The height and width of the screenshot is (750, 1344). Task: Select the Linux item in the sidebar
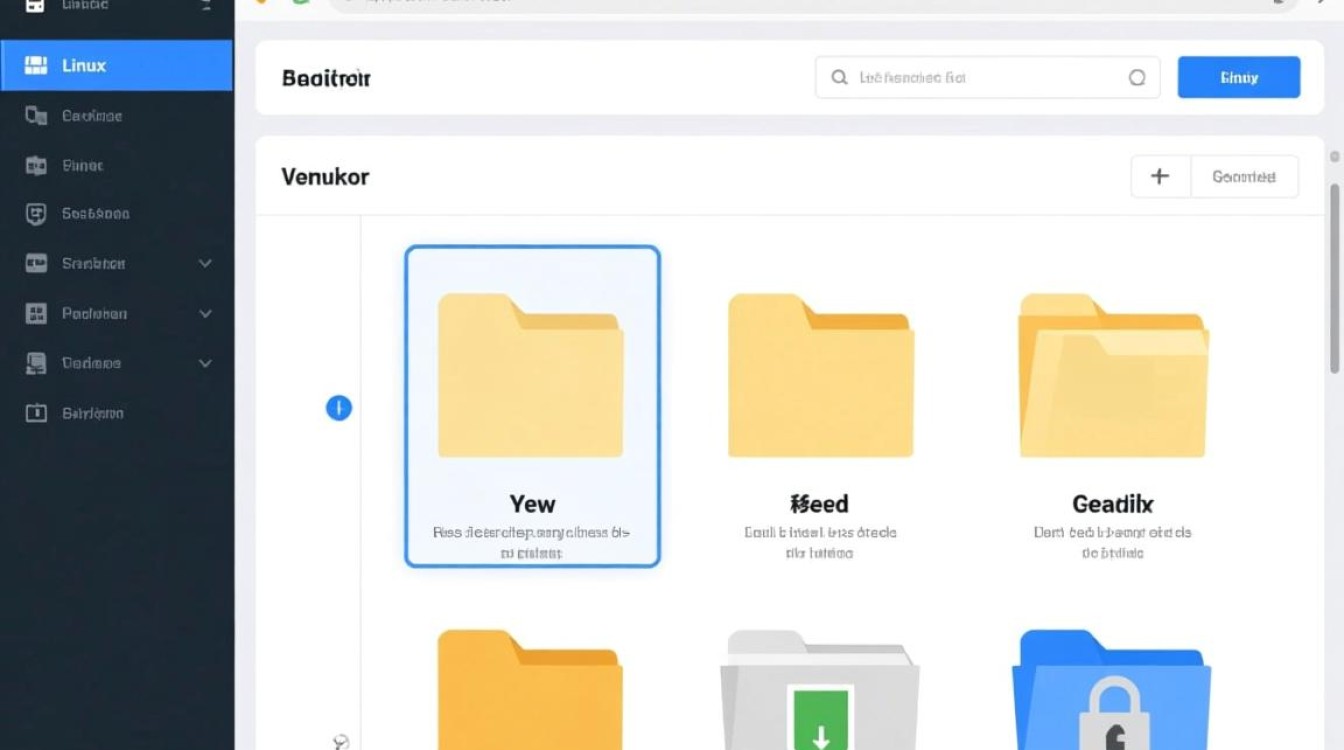point(116,66)
